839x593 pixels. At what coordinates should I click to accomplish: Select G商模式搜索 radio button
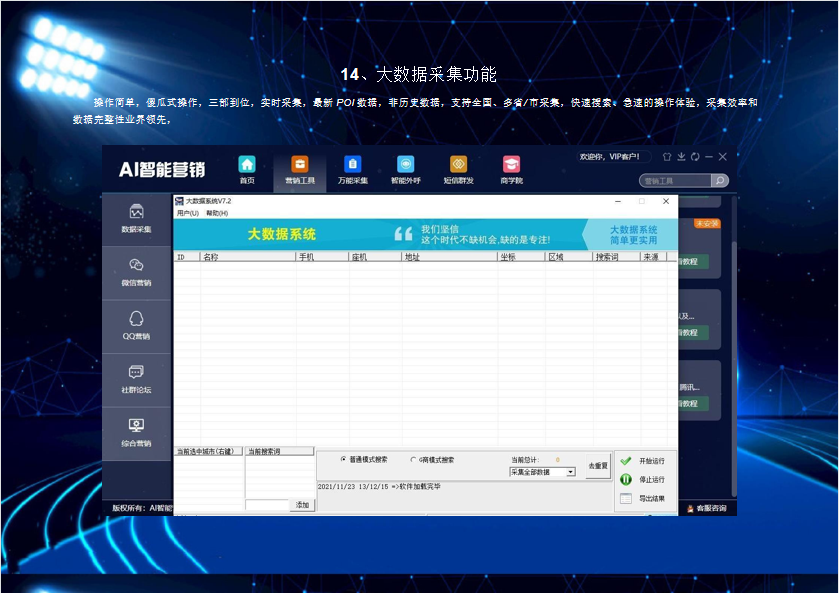pyautogui.click(x=413, y=460)
